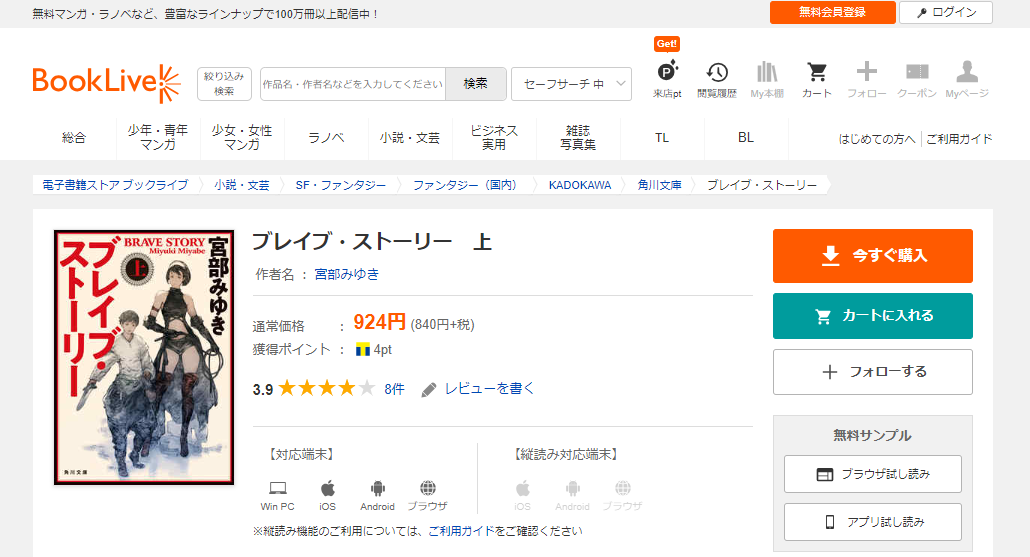1030x557 pixels.
Task: Click 角川文庫 breadcrumb link
Action: coord(659,185)
